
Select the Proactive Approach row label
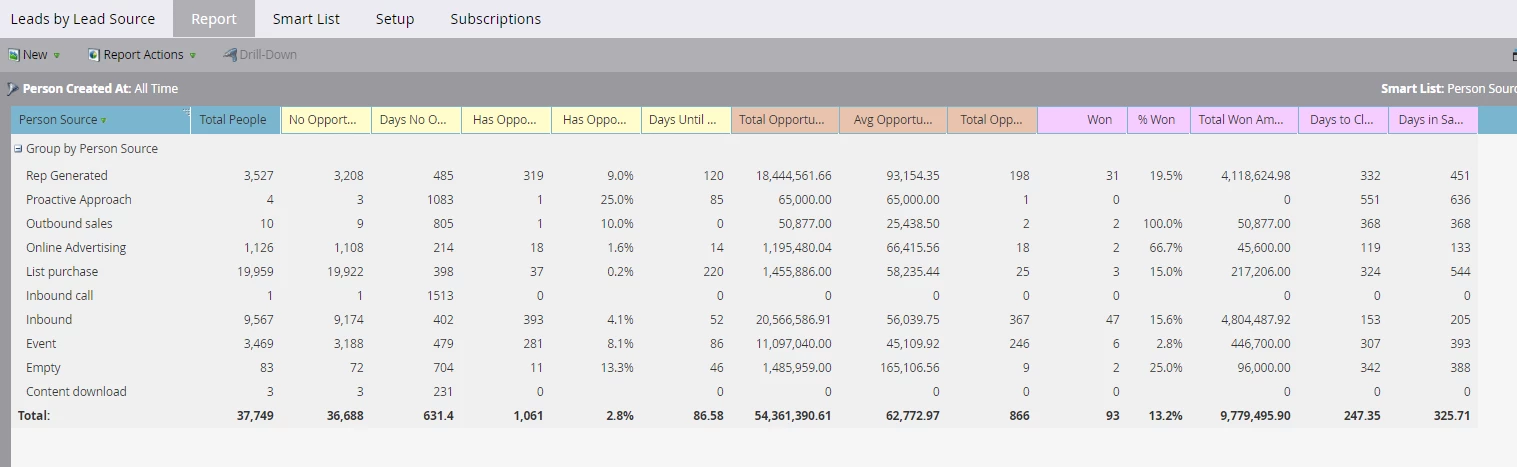coord(79,200)
